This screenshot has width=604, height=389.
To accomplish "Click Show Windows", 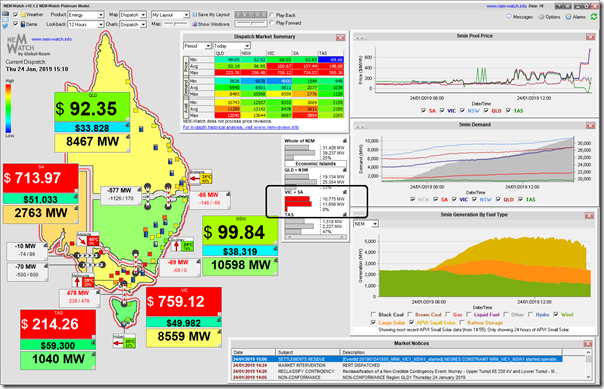I will (211, 24).
